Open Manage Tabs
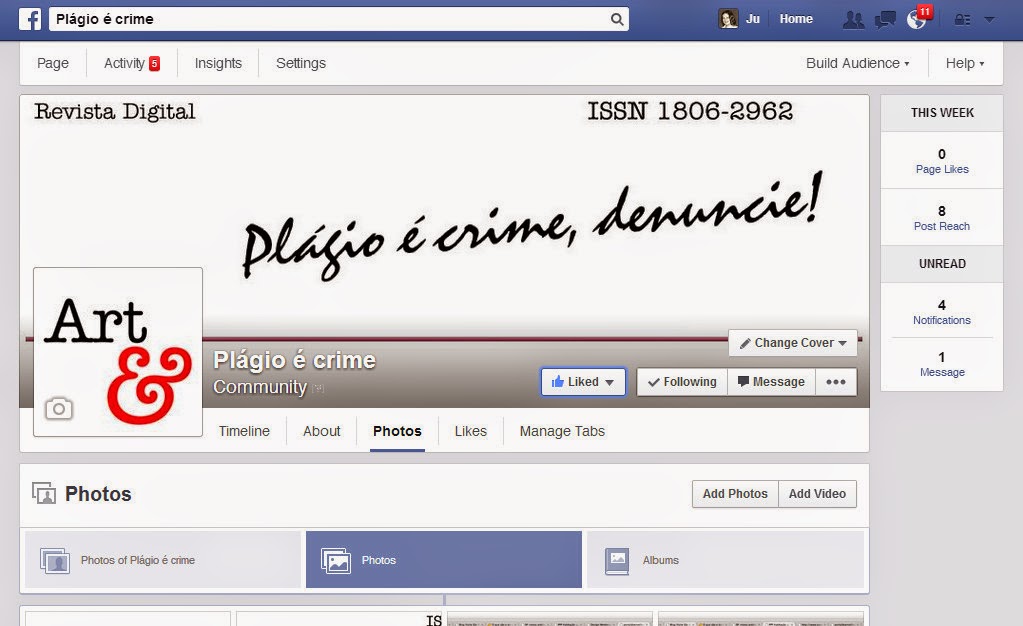1023x626 pixels. point(562,431)
